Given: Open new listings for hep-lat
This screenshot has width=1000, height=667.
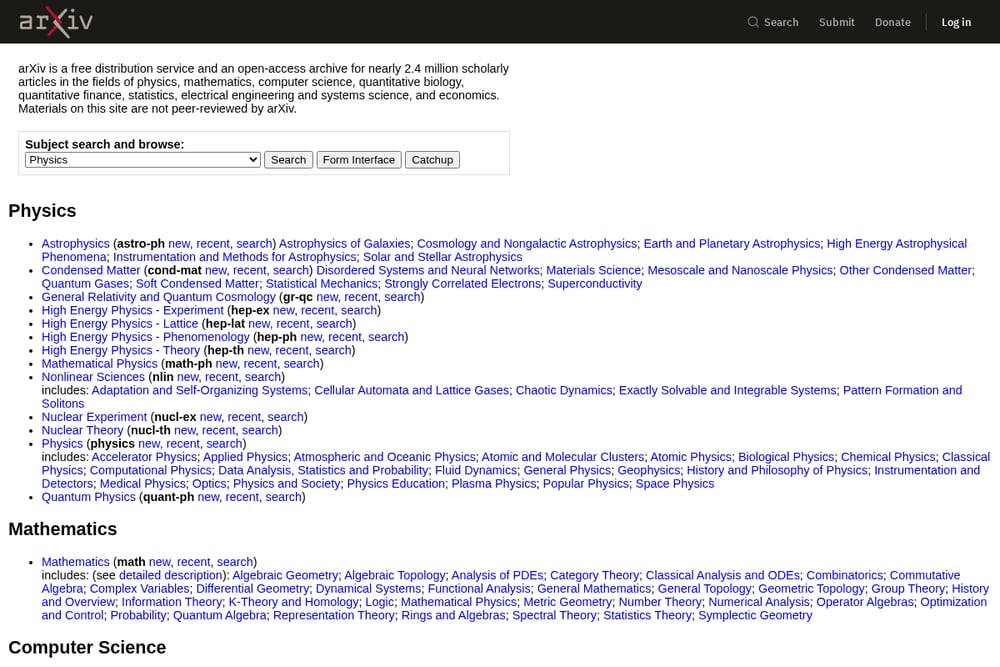Looking at the screenshot, I should click(x=259, y=324).
